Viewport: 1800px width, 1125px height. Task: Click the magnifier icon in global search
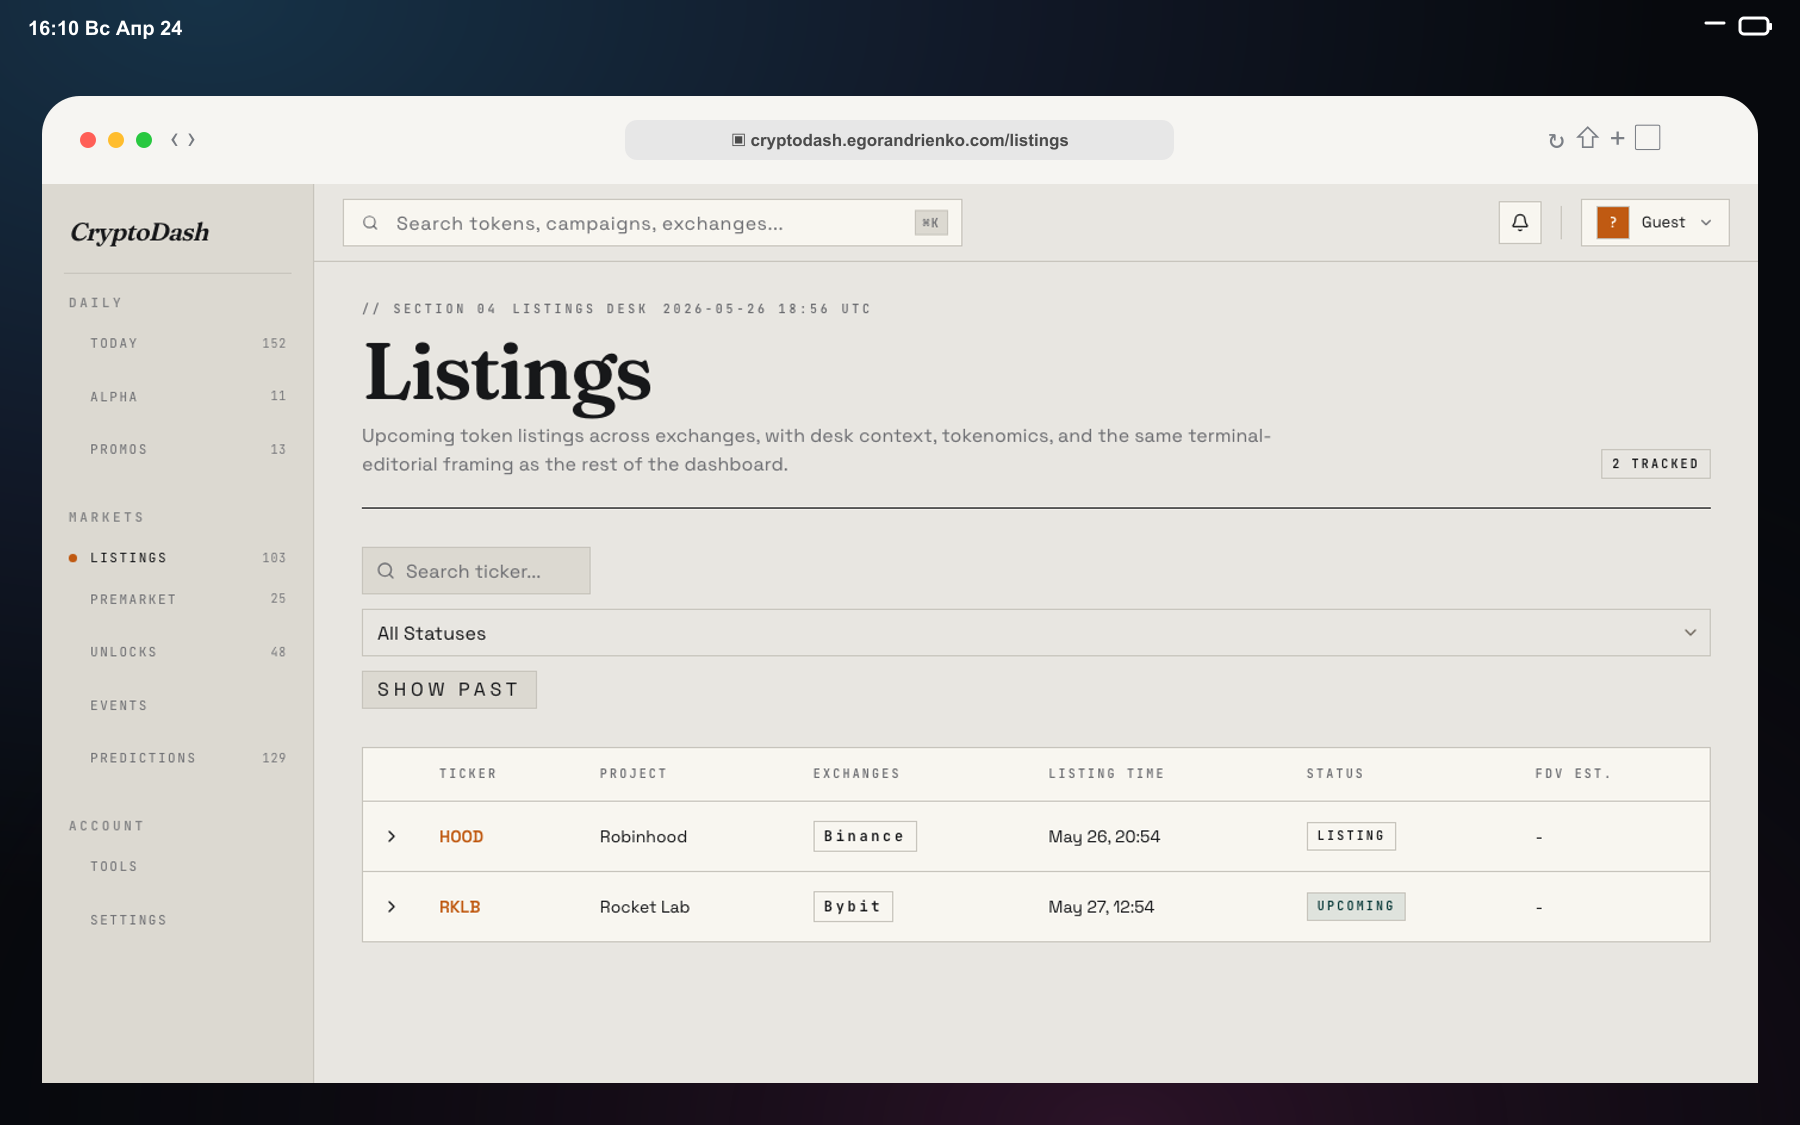(x=370, y=222)
